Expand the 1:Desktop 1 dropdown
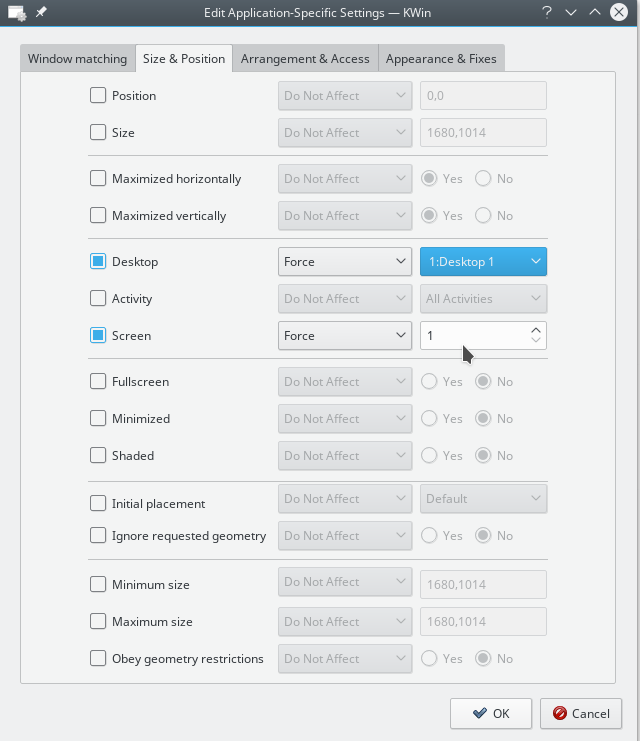 (x=483, y=262)
